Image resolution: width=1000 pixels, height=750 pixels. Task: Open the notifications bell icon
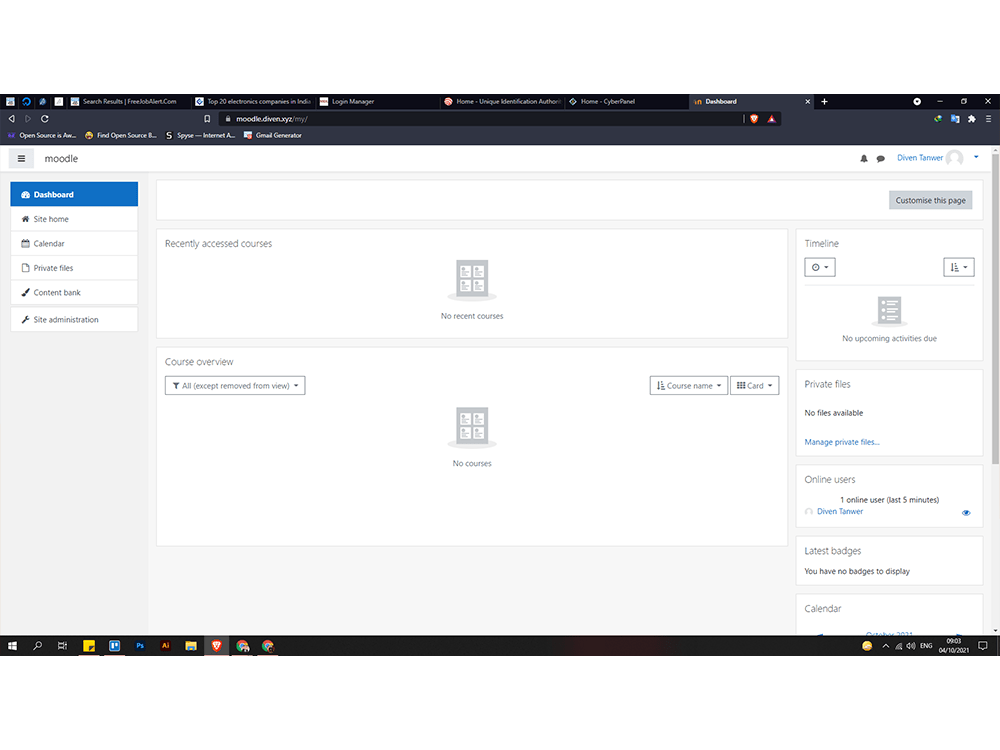(x=864, y=159)
